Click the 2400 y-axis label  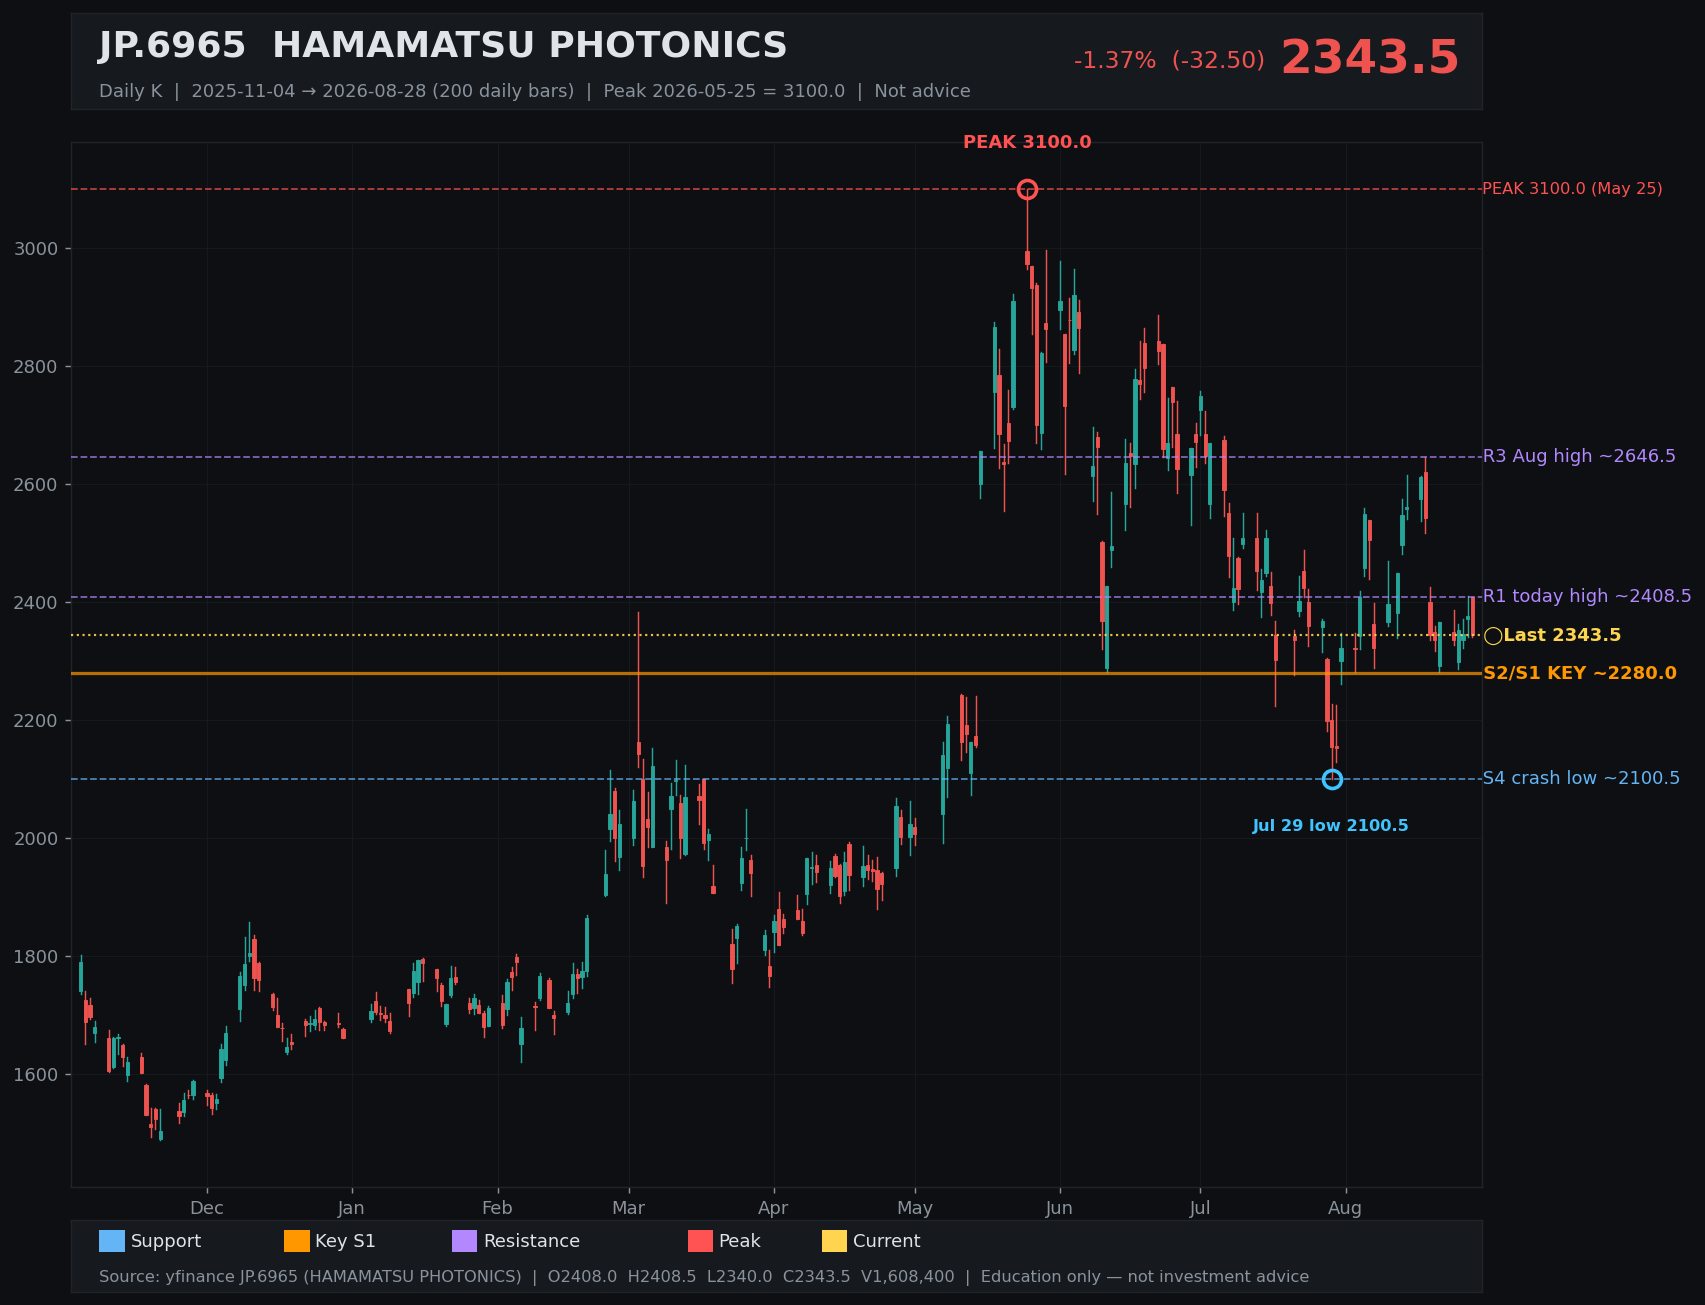[x=36, y=603]
